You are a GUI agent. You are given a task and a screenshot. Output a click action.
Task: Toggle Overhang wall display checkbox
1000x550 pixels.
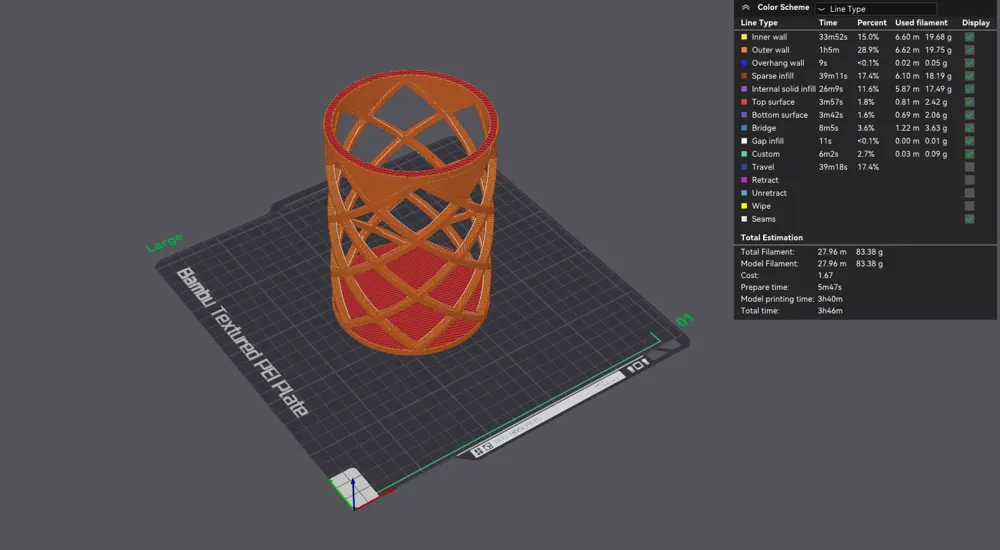pos(969,63)
